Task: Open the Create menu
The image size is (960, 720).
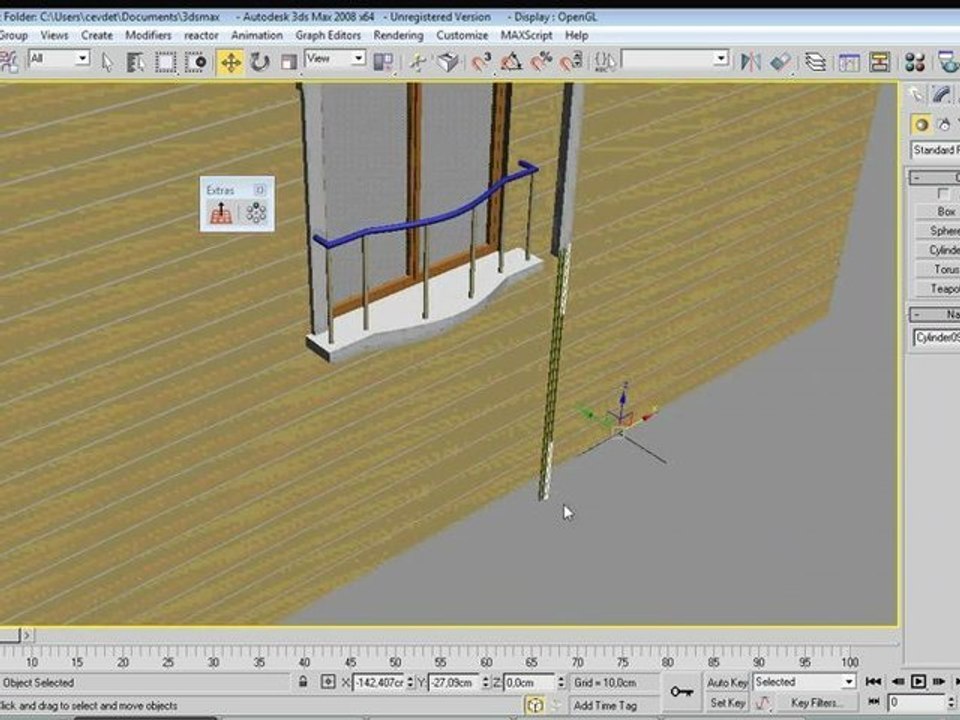Action: [97, 36]
